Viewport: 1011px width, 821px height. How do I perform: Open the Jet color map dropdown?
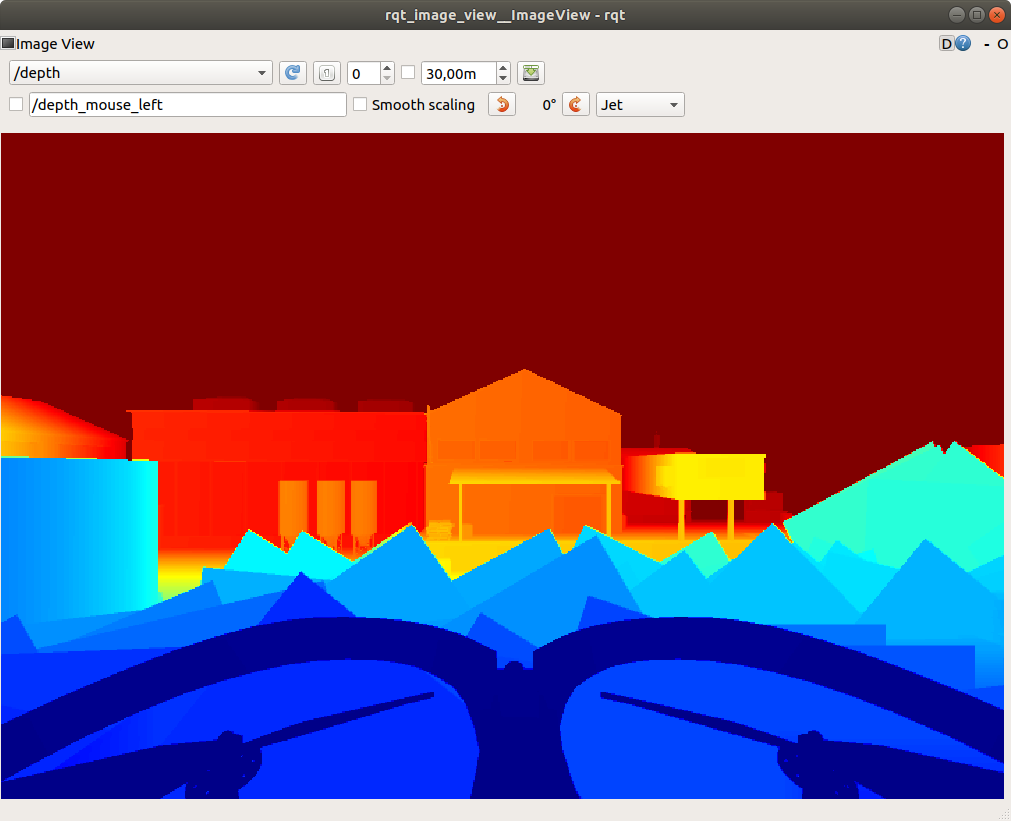(639, 104)
